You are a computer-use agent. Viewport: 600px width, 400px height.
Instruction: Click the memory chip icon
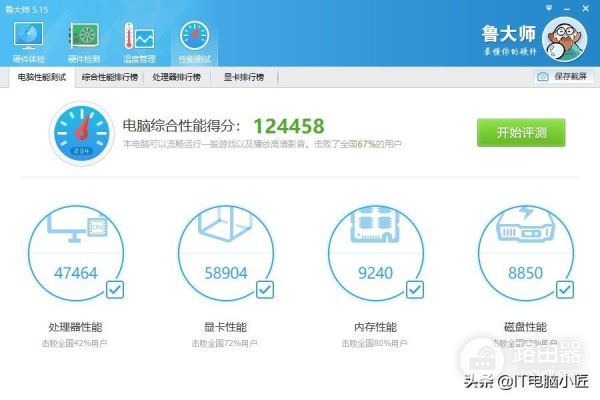point(375,224)
